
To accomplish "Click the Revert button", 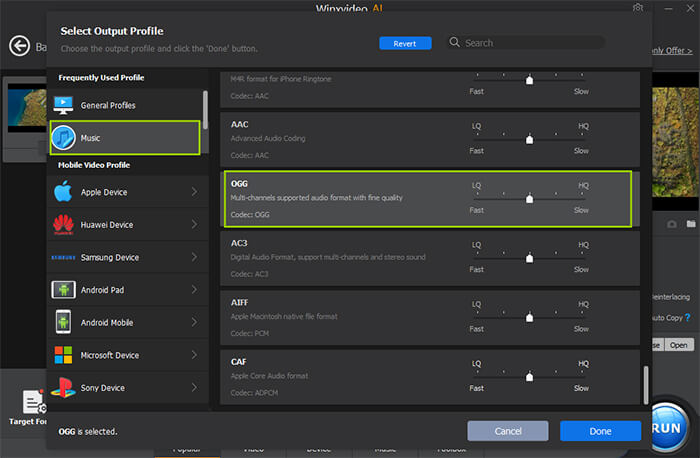I will (405, 43).
